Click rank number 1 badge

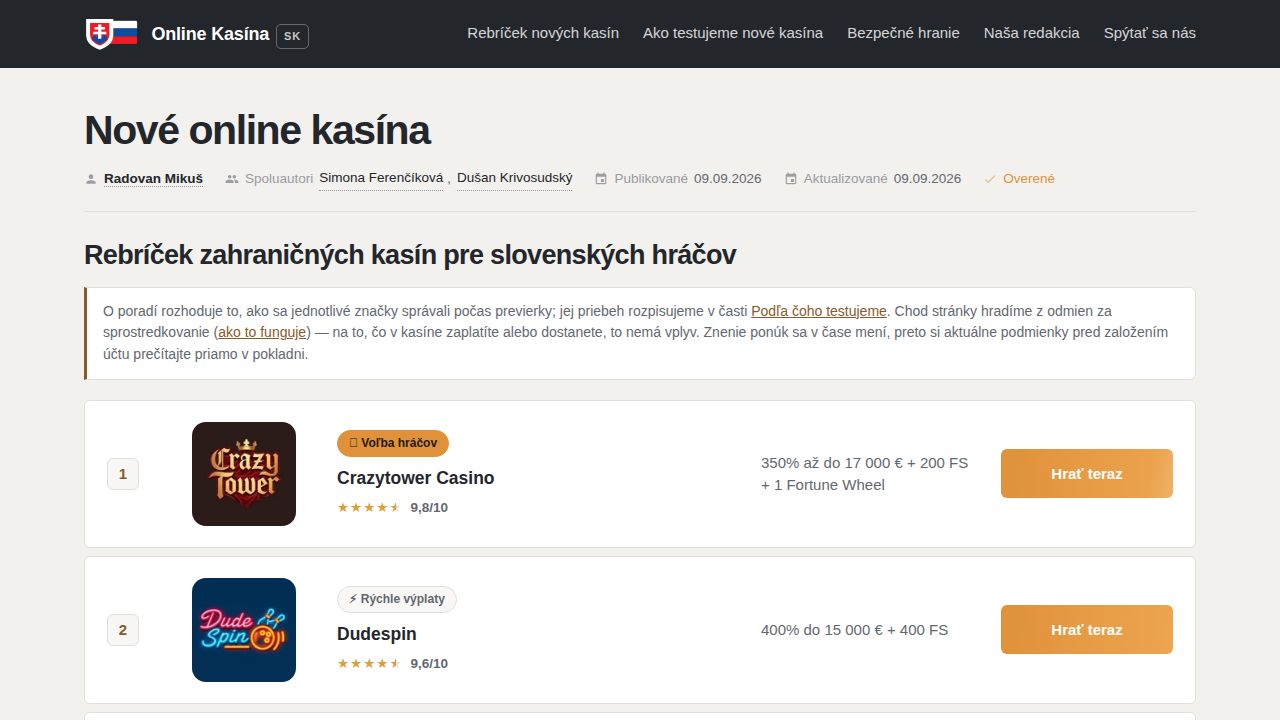click(123, 474)
